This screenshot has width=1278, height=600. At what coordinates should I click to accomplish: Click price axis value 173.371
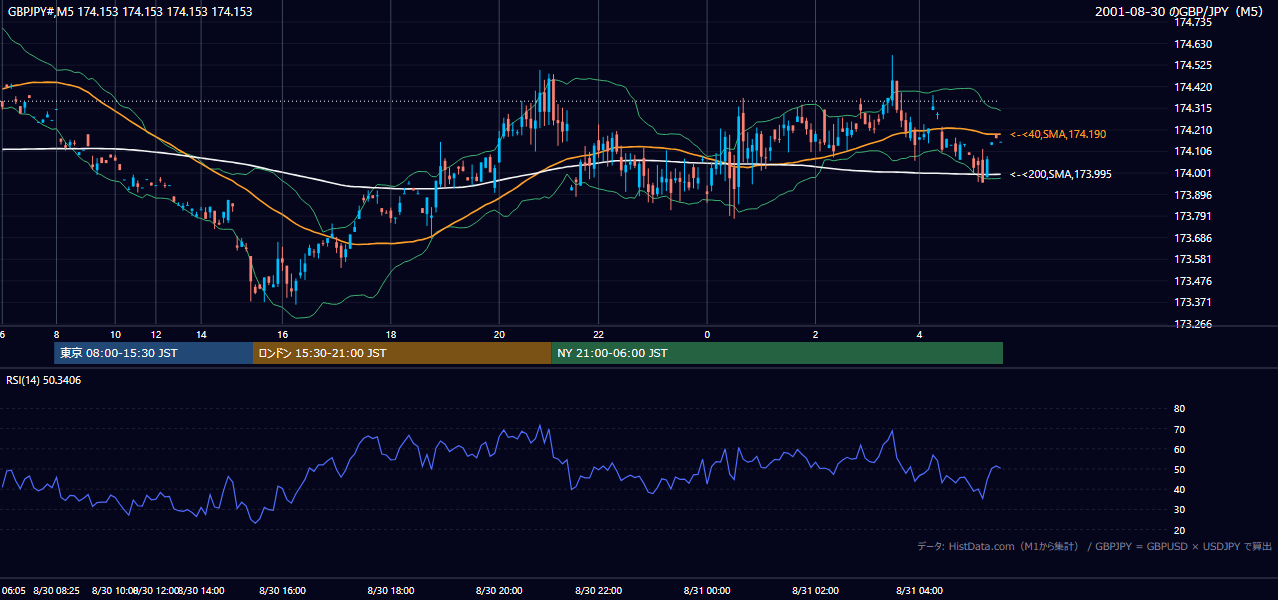pyautogui.click(x=1193, y=302)
